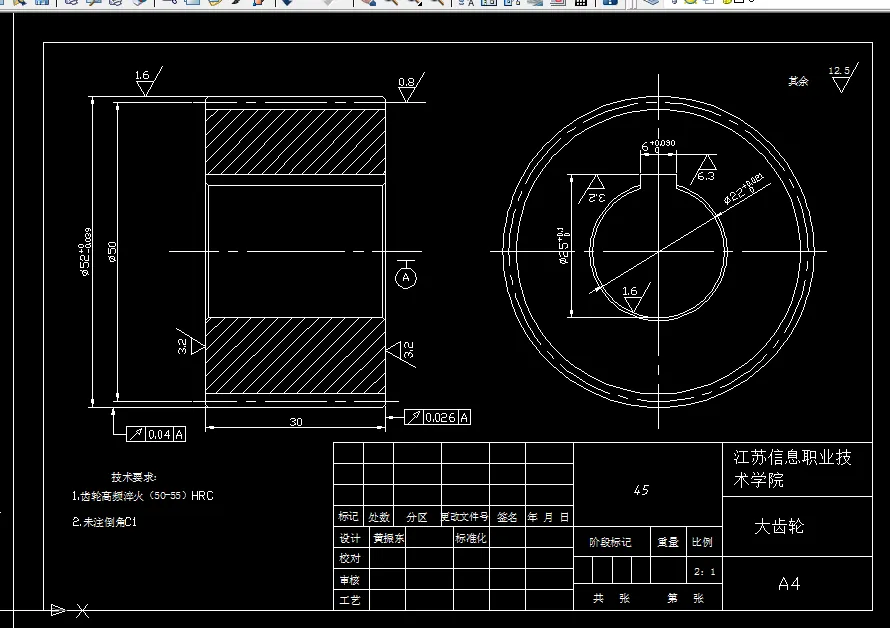Click the 设计 row label

(350, 538)
